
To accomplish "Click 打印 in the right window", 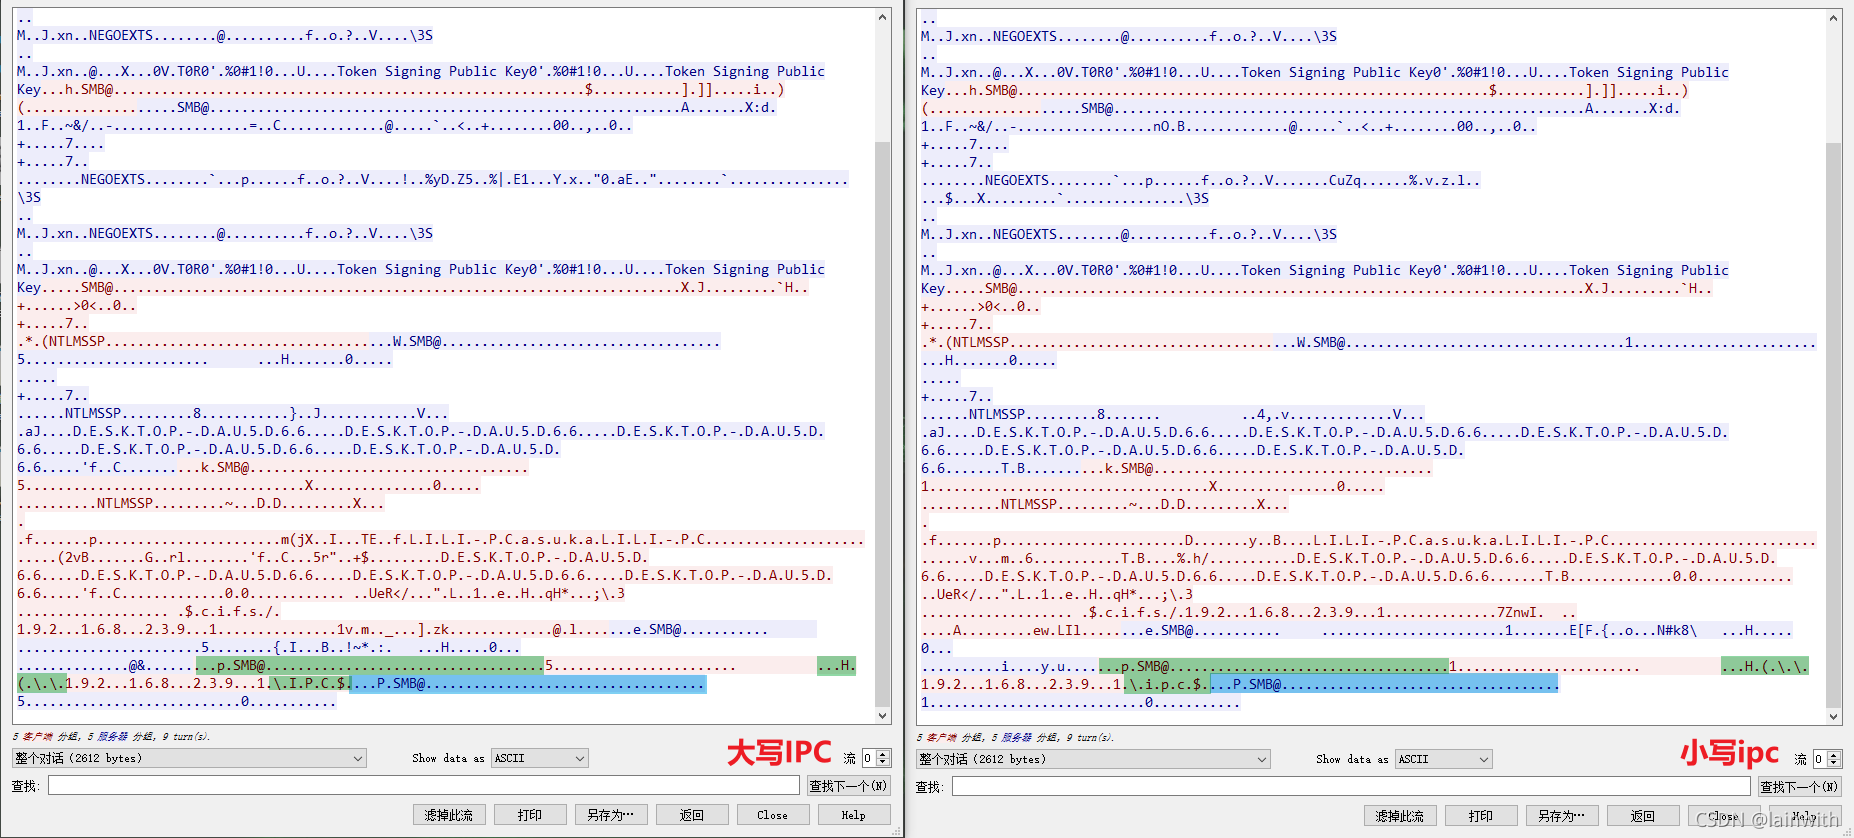I will (x=1481, y=816).
